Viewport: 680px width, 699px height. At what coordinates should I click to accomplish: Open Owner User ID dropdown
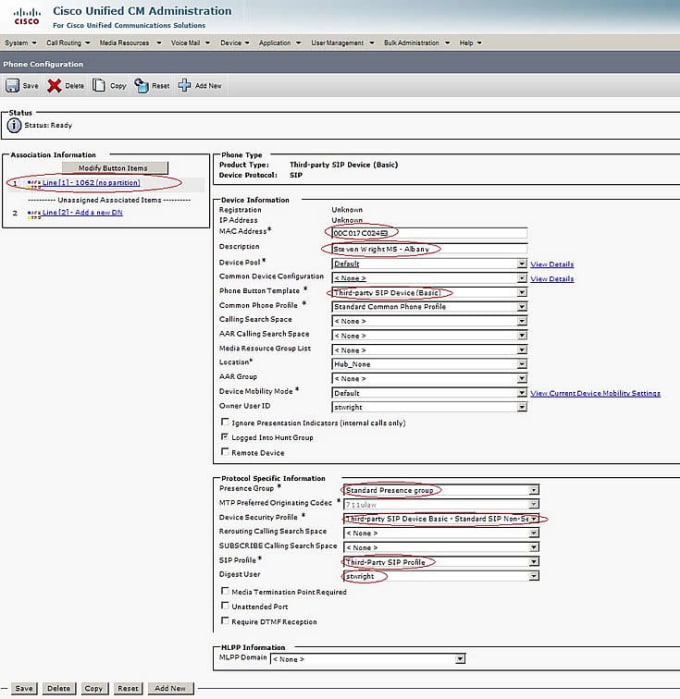[x=429, y=407]
